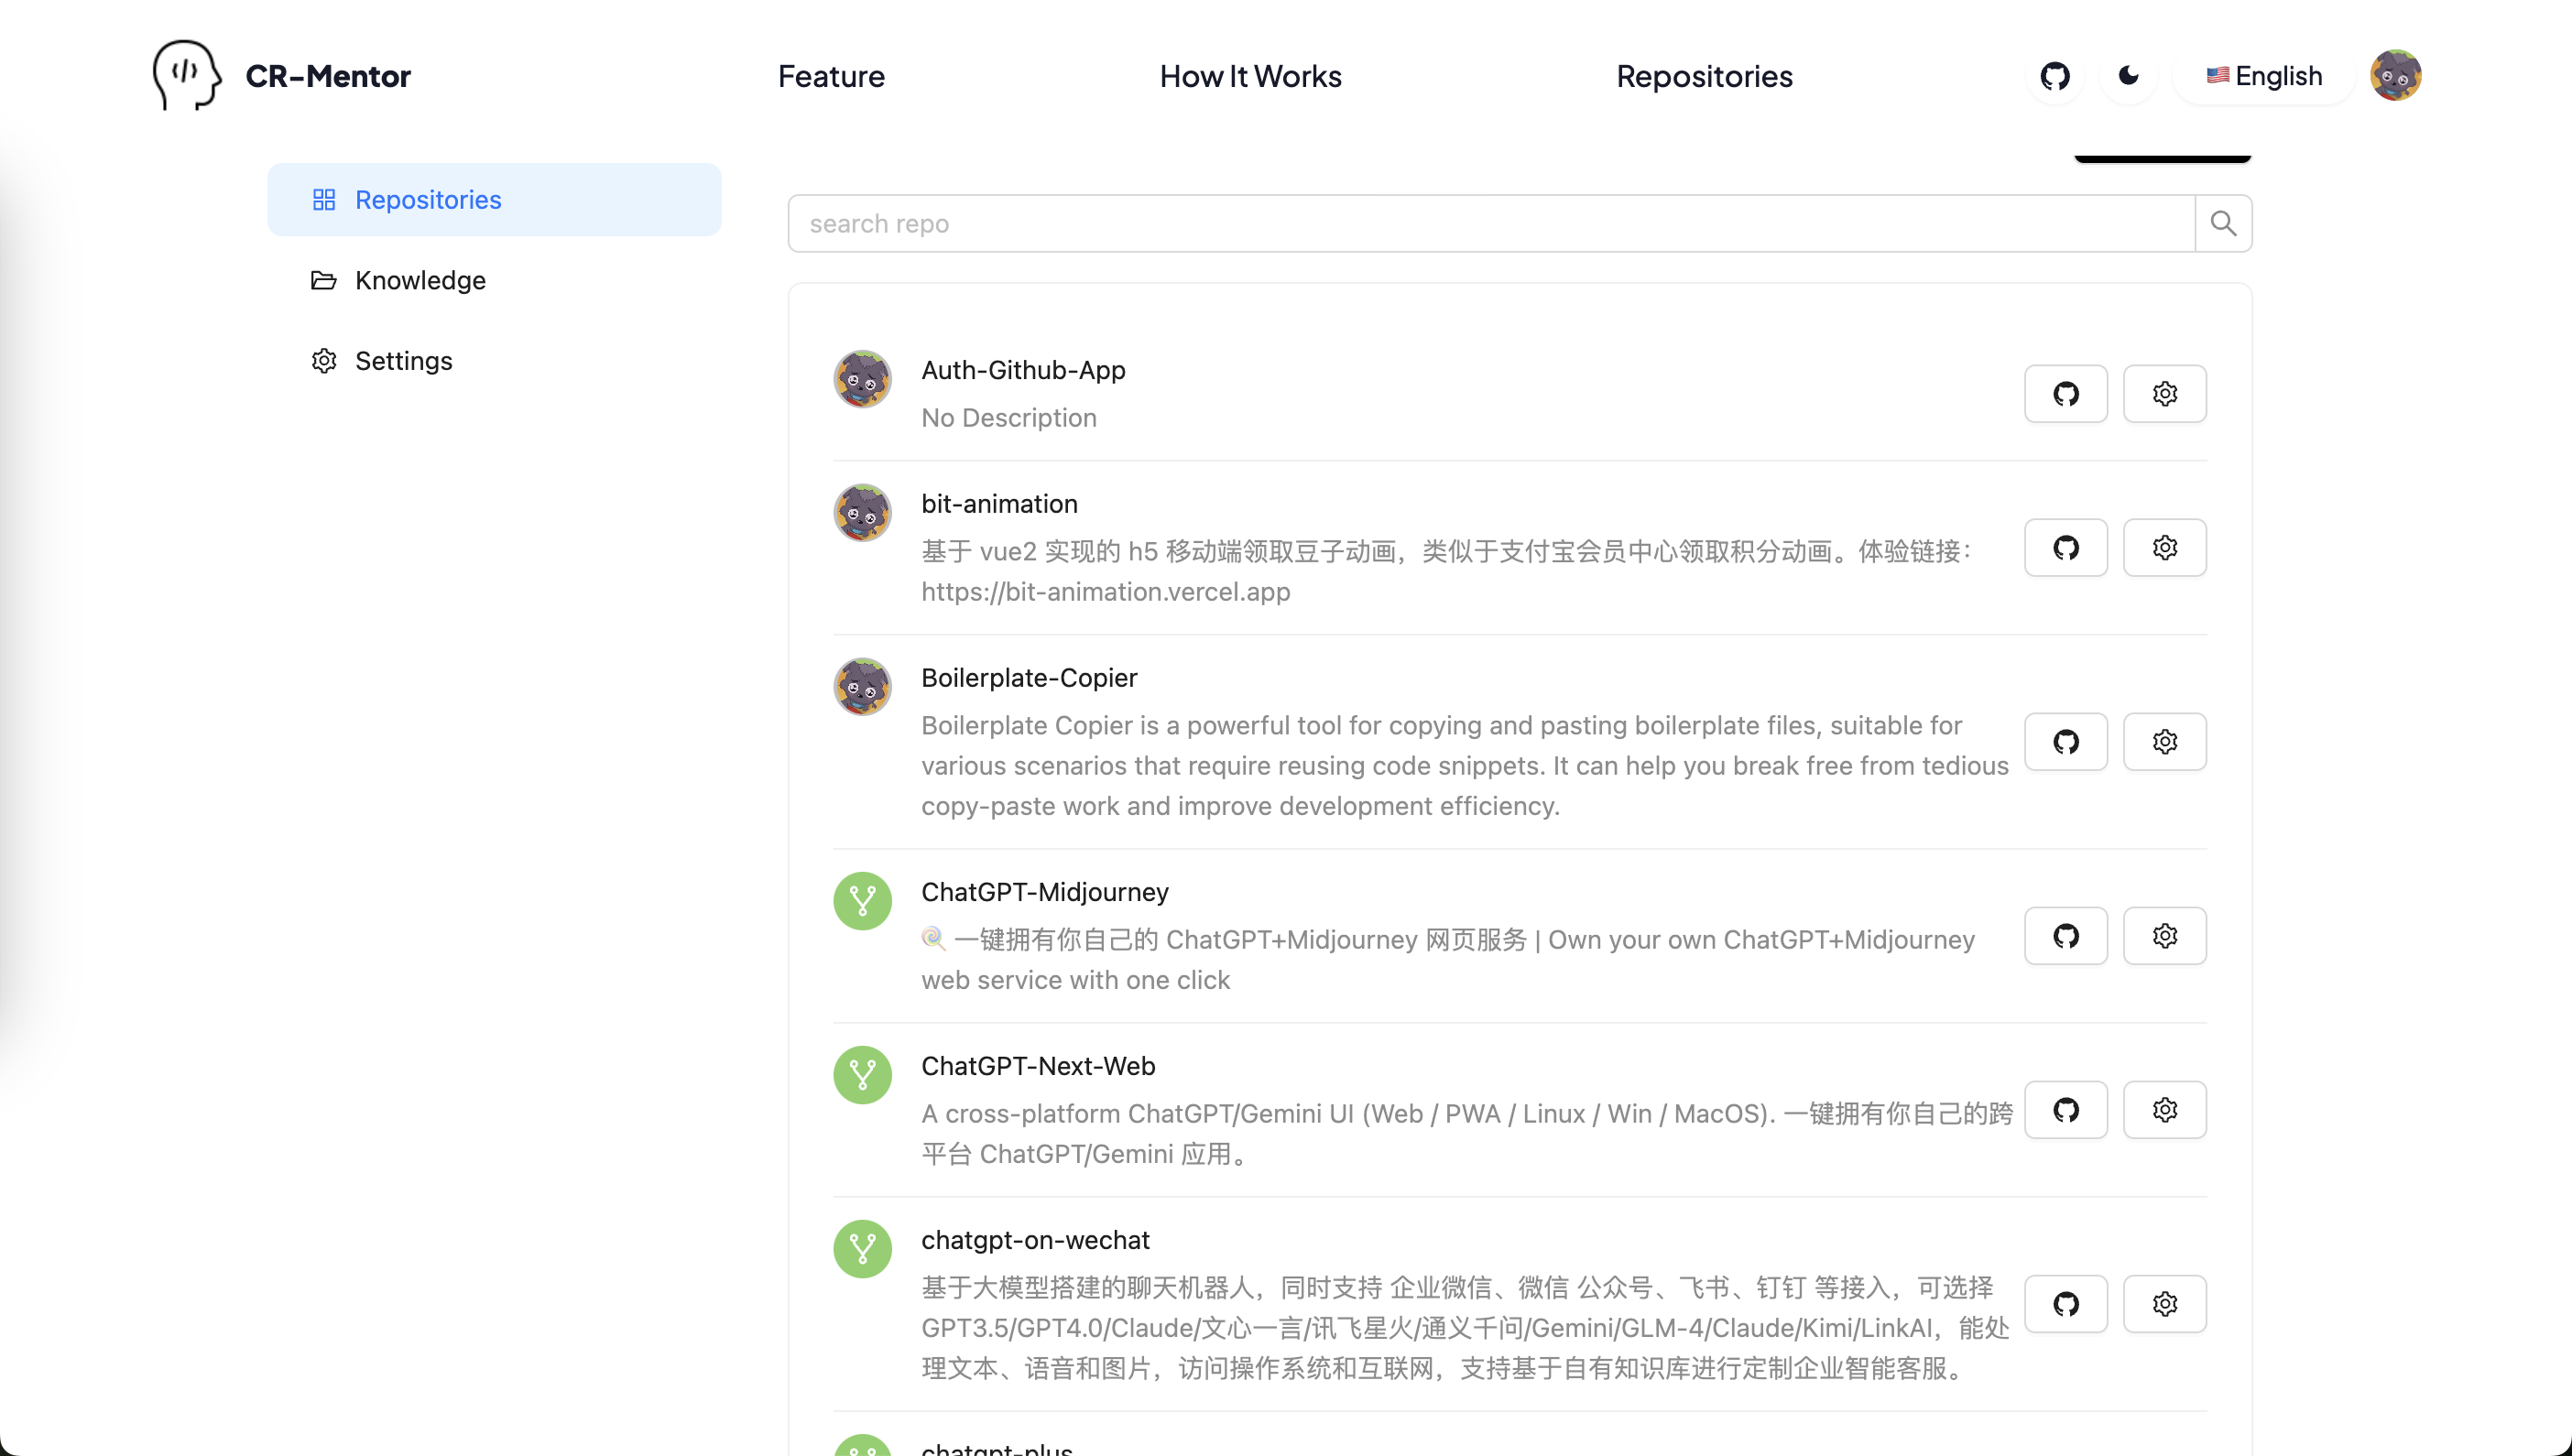
Task: Open user avatar menu in header
Action: tap(2394, 76)
